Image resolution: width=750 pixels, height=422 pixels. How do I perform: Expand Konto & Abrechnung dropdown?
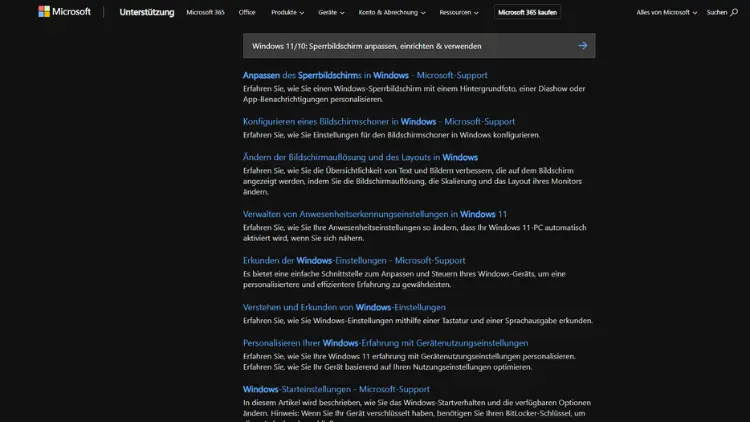pos(392,12)
